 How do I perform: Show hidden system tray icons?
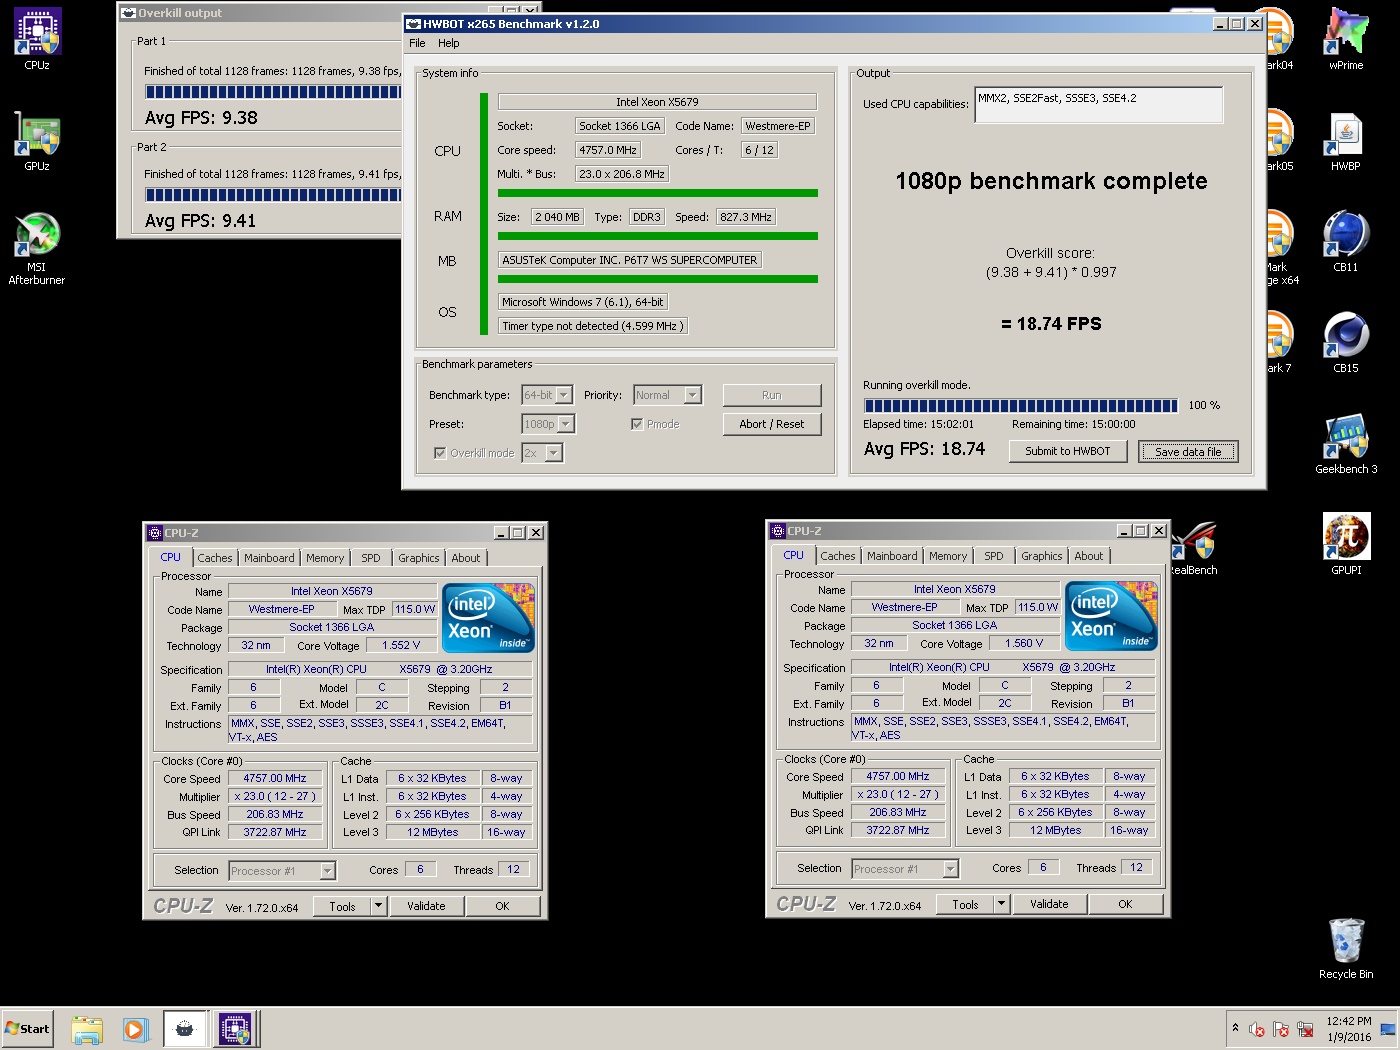[1235, 1028]
